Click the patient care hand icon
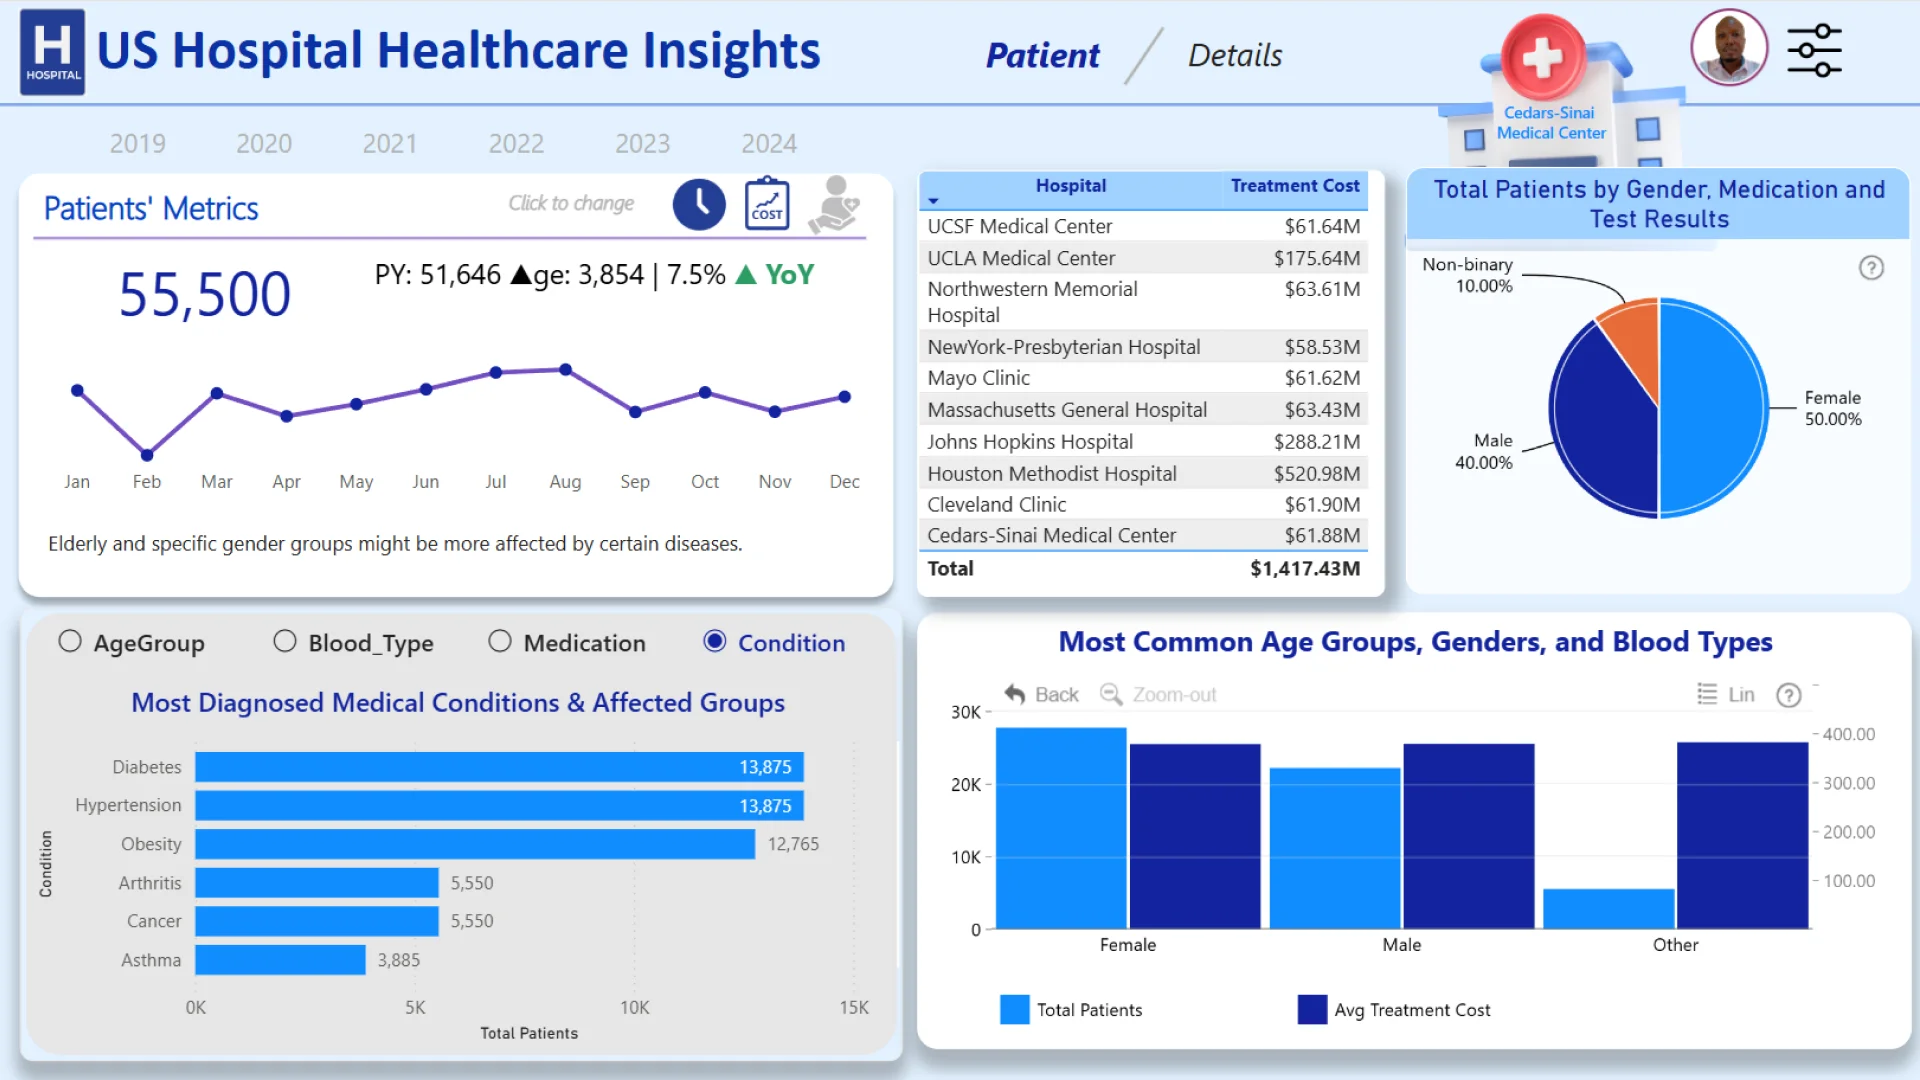 (834, 204)
